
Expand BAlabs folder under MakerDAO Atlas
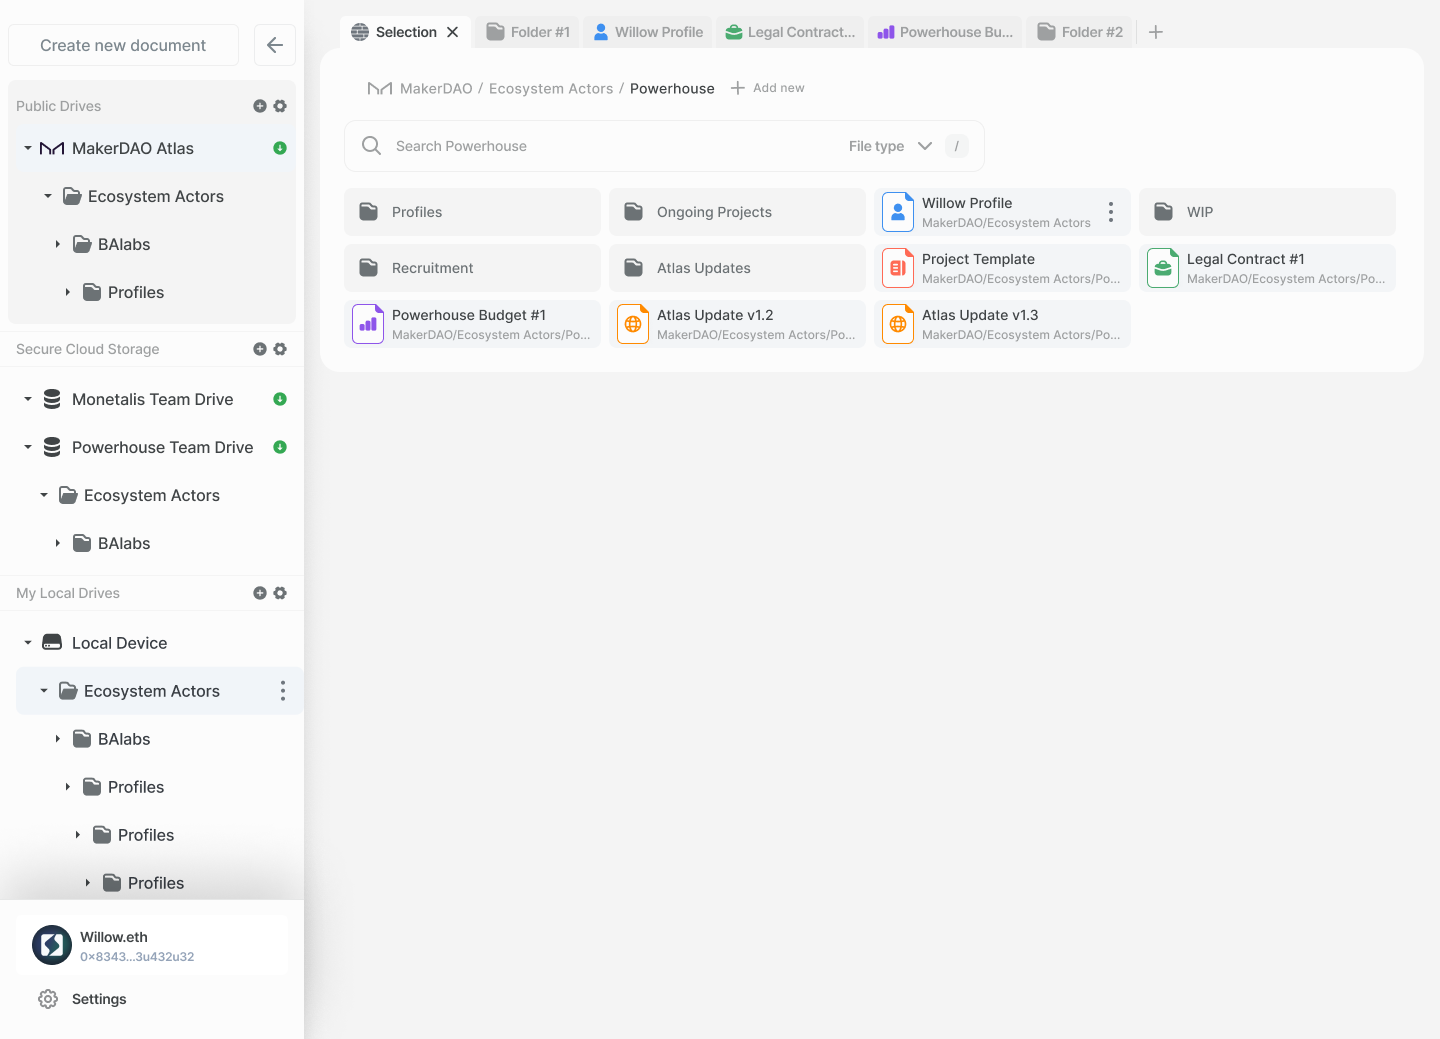(x=58, y=244)
